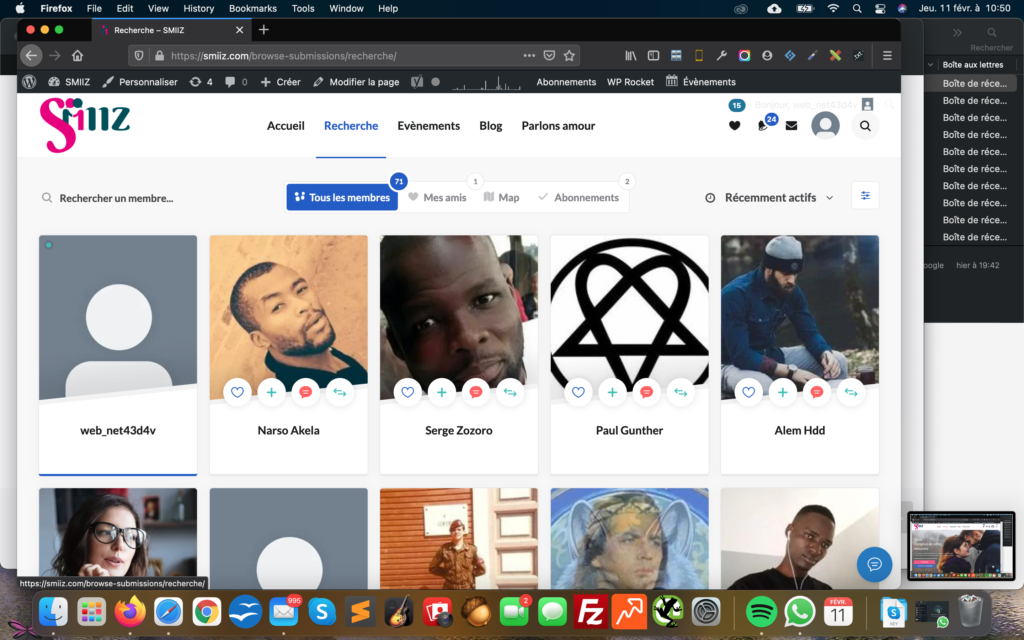1024x640 pixels.
Task: Add Serge Zozoro as friend
Action: [441, 392]
